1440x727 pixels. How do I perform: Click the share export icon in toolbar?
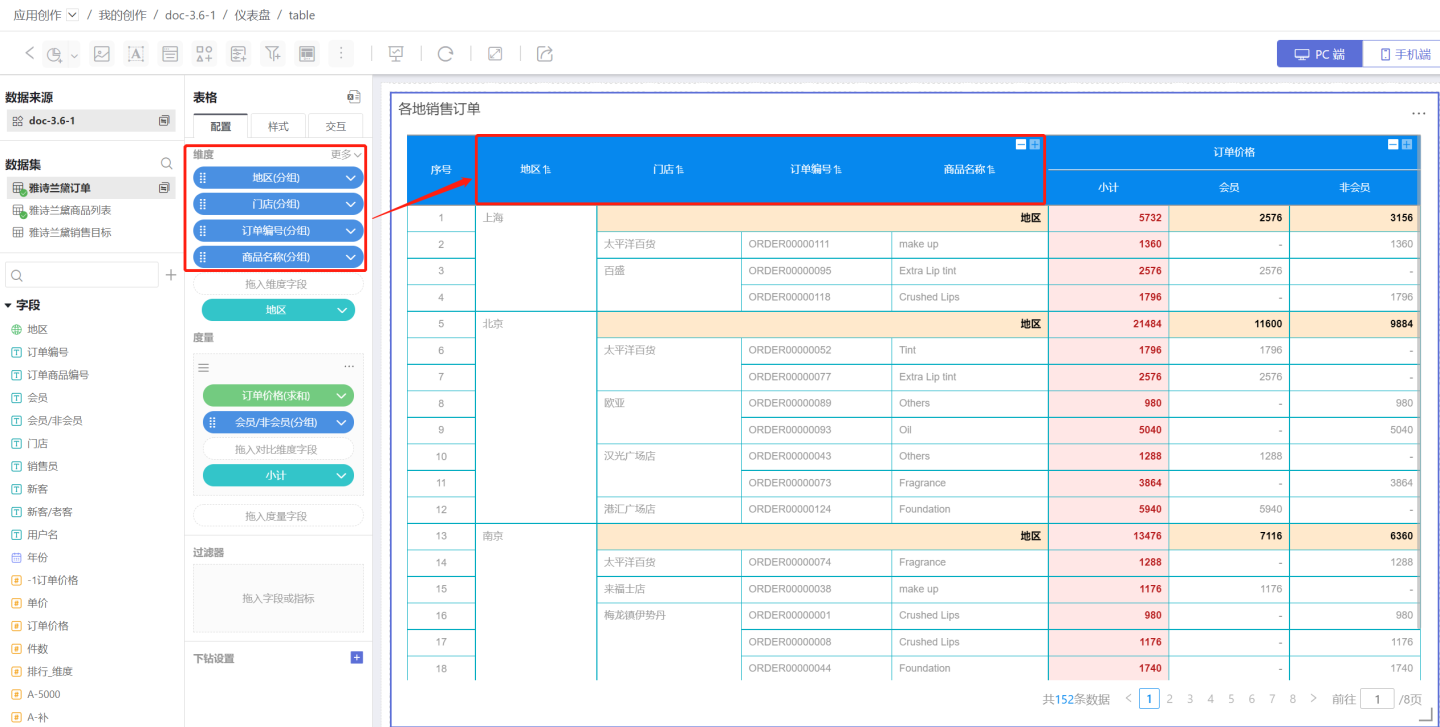coord(545,54)
